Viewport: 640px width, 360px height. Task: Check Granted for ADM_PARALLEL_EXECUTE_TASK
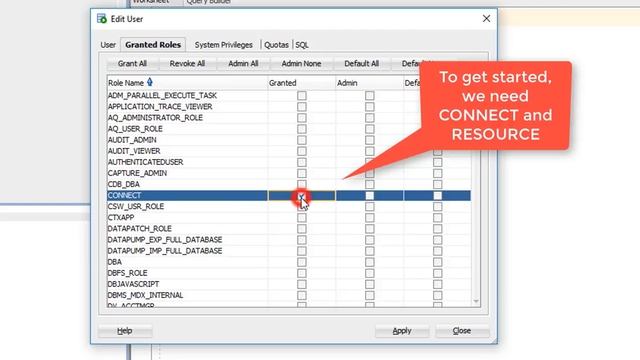pos(302,96)
